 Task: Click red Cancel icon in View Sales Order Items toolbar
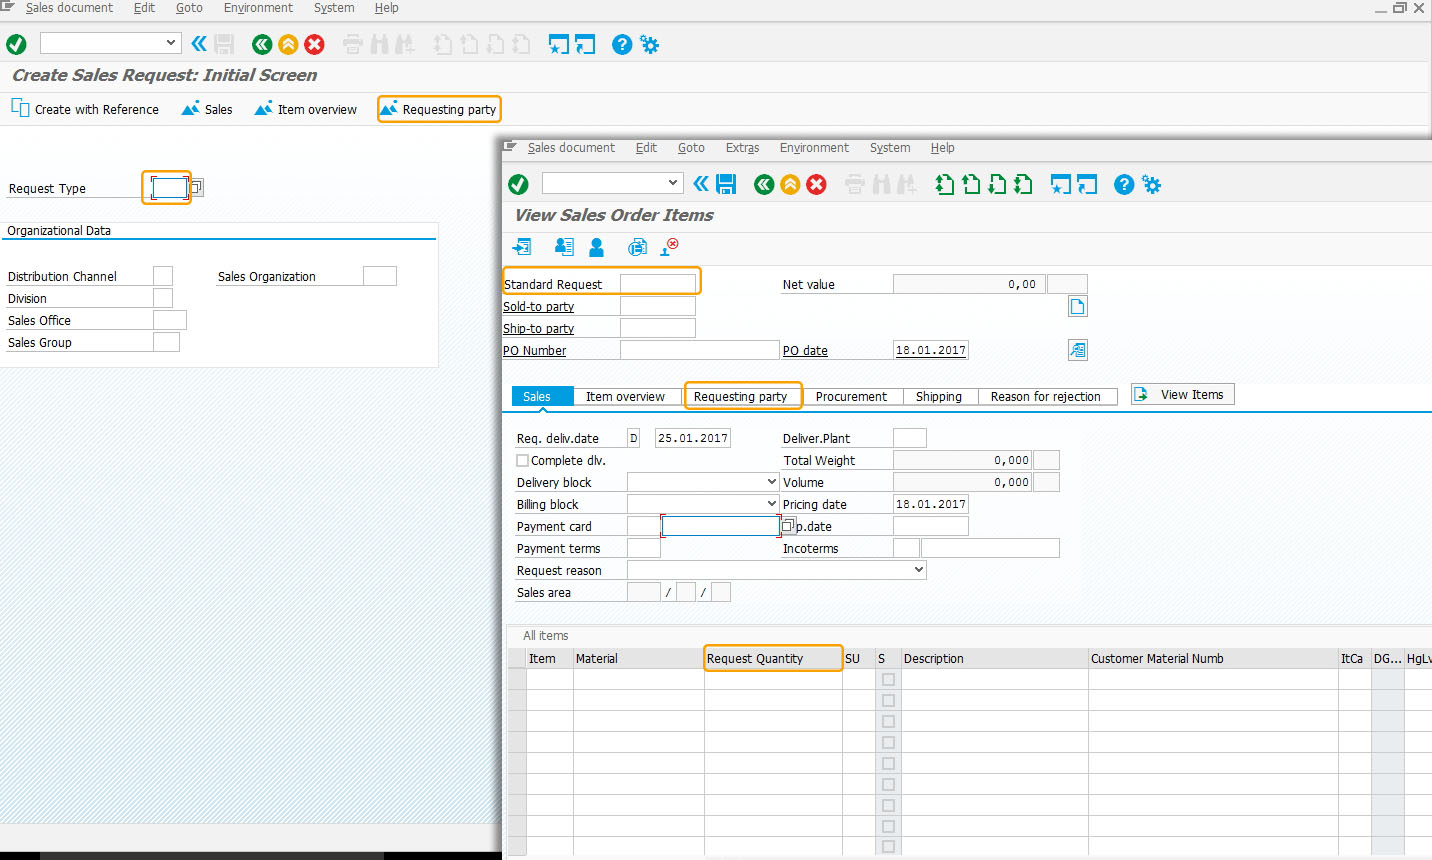click(817, 184)
